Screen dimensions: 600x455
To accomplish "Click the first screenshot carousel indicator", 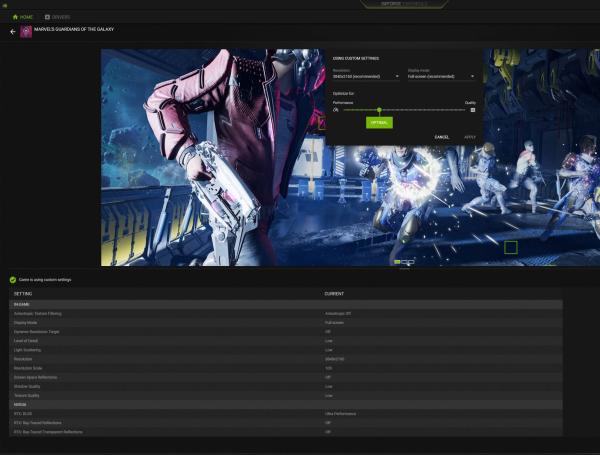I will [397, 262].
